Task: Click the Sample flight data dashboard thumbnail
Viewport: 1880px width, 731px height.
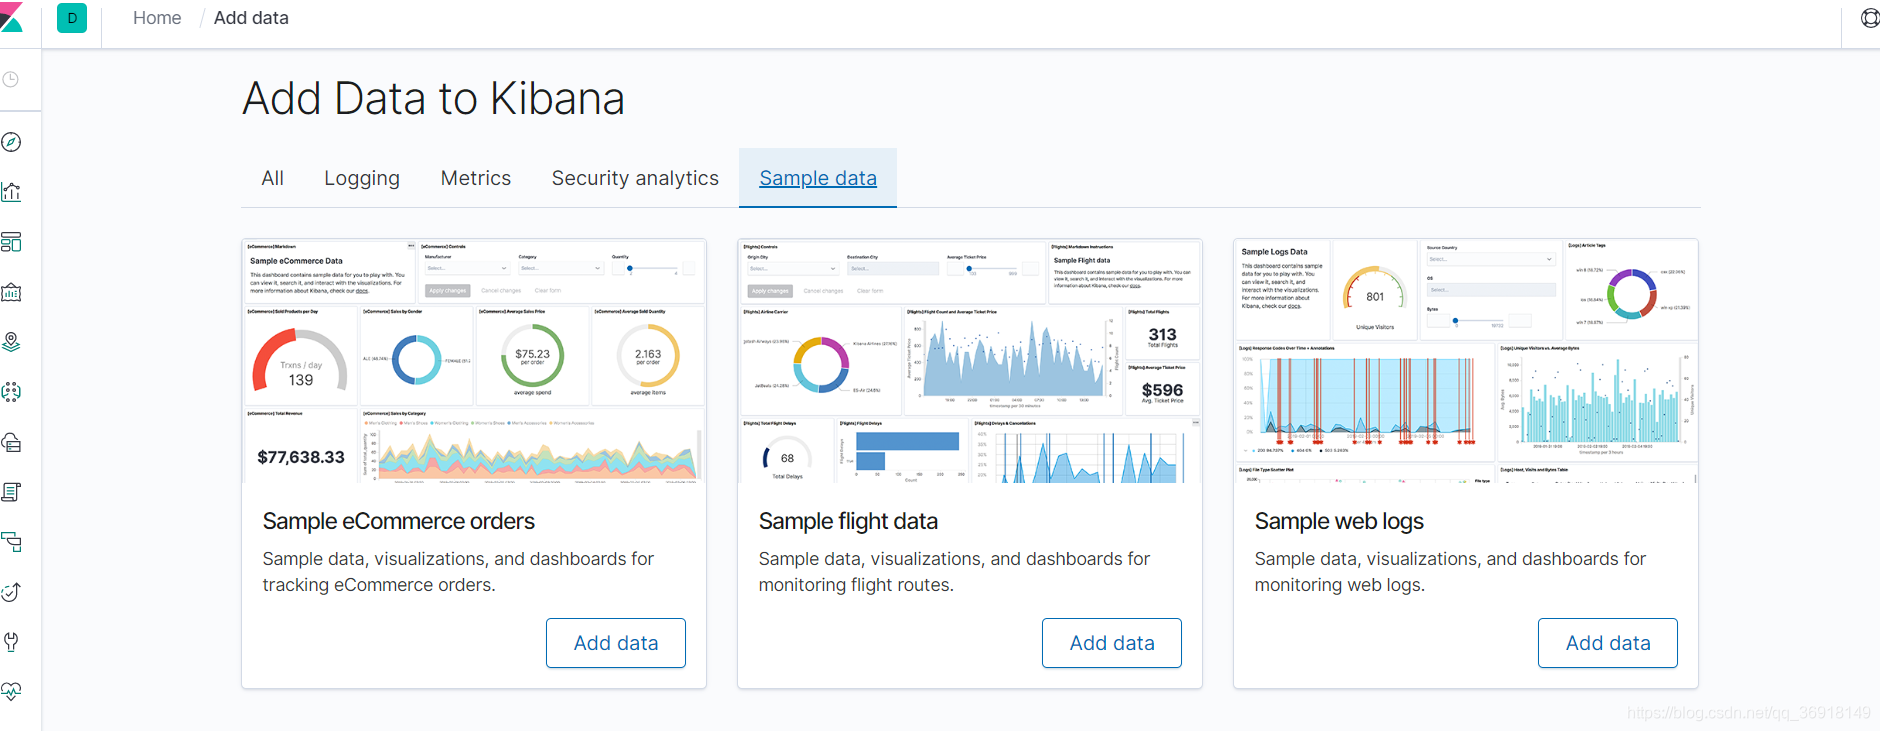Action: click(970, 361)
